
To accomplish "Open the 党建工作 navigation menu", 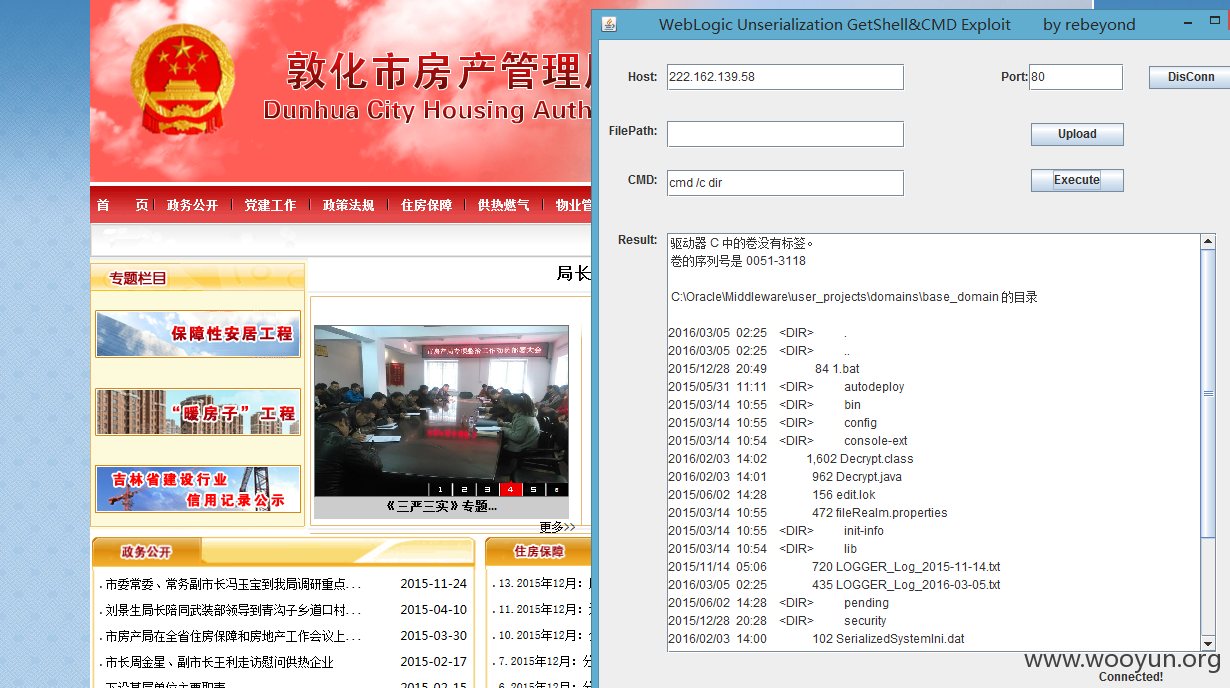I will tap(270, 205).
